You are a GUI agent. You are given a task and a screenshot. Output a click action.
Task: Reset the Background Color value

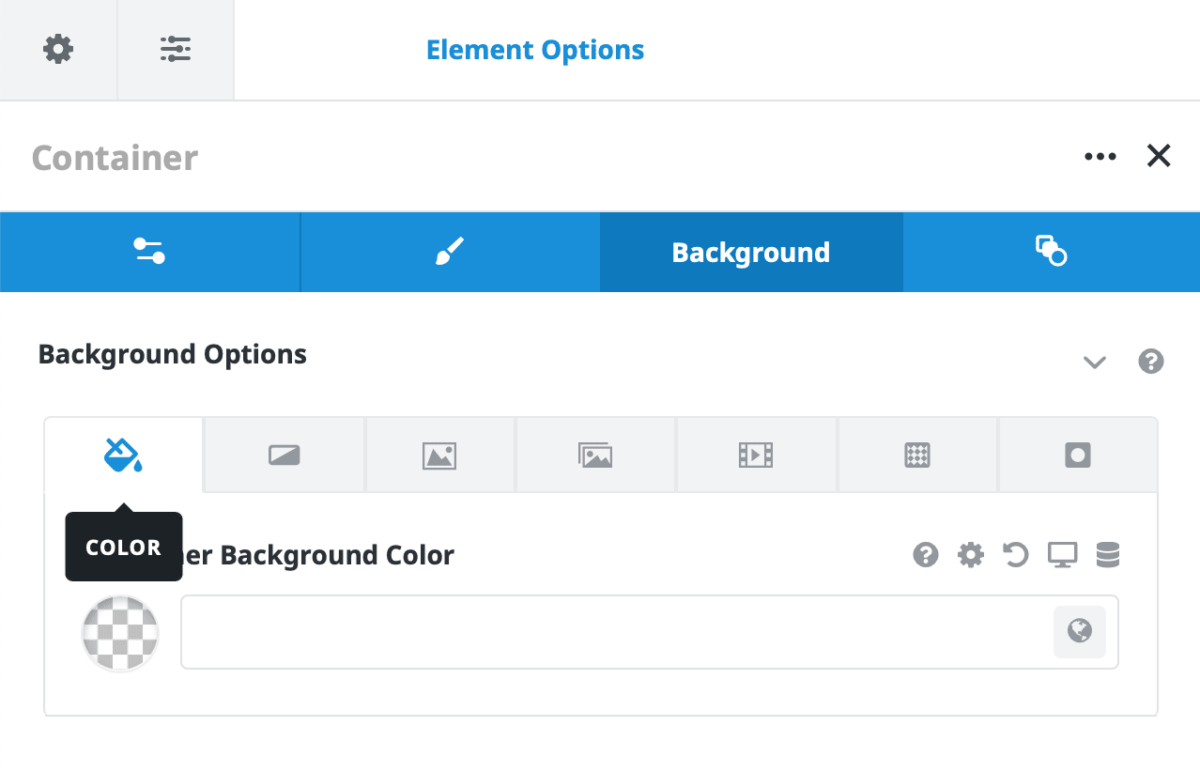[1016, 555]
